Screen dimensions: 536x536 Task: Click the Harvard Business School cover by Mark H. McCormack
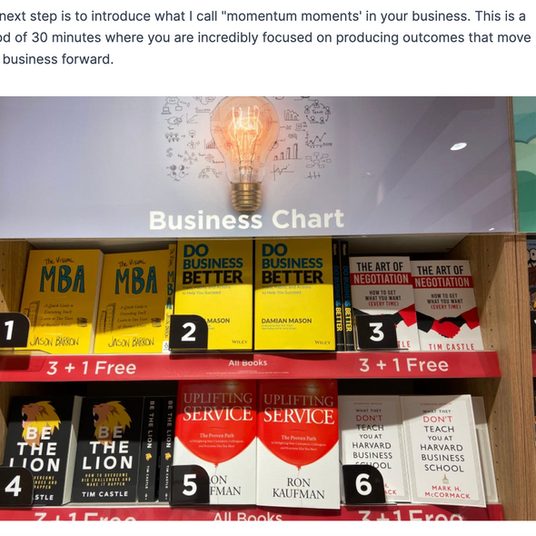[443, 450]
